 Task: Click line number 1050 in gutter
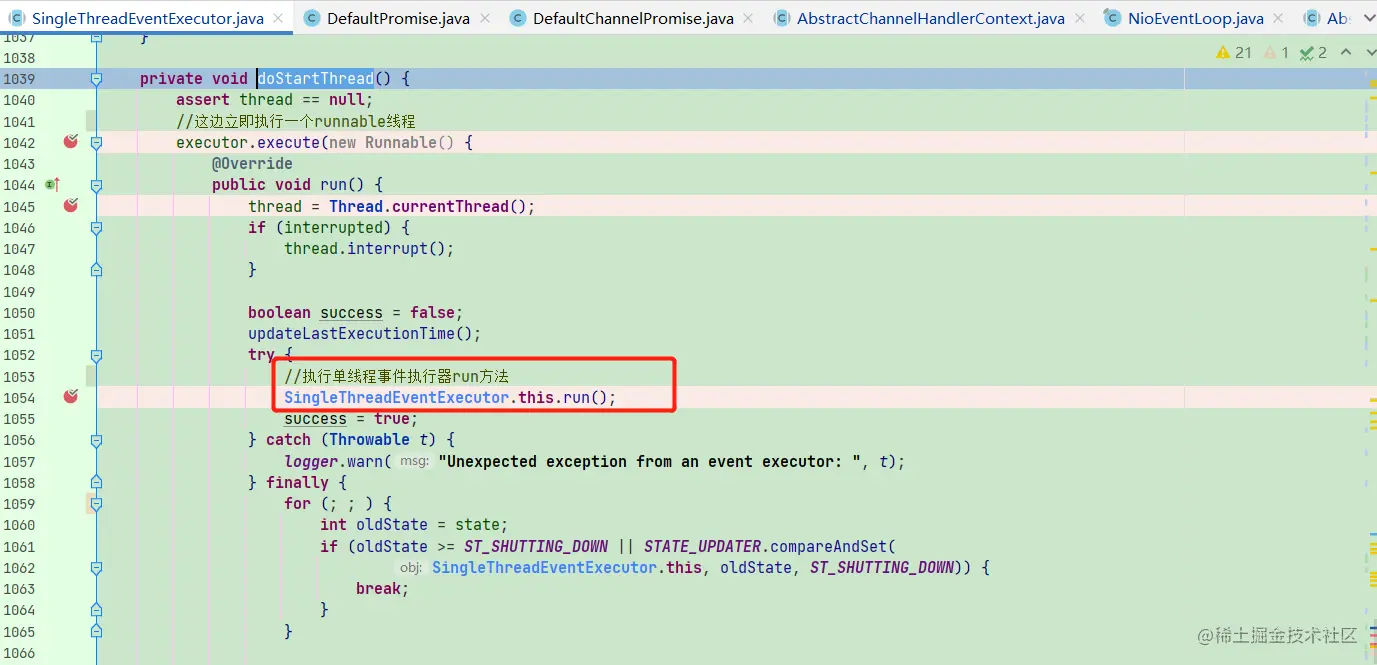point(19,312)
